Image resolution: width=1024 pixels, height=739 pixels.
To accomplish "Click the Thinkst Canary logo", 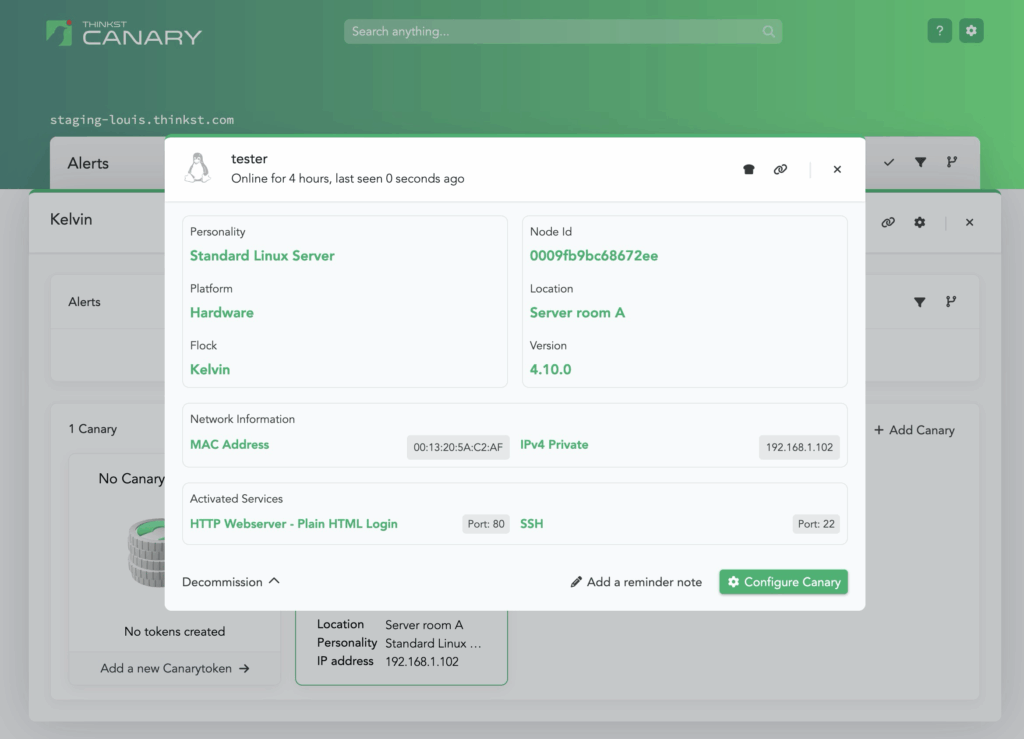I will coord(124,33).
